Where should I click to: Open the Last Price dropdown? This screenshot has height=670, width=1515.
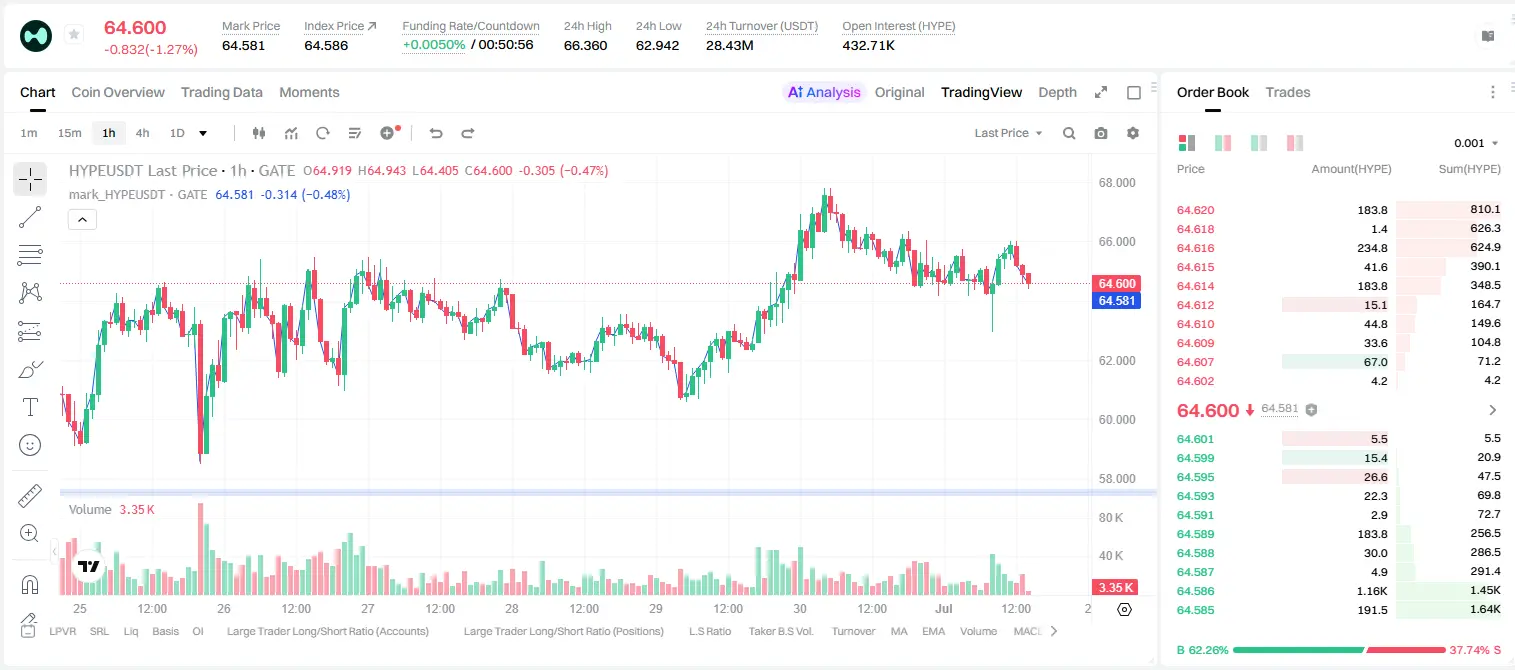tap(1008, 133)
